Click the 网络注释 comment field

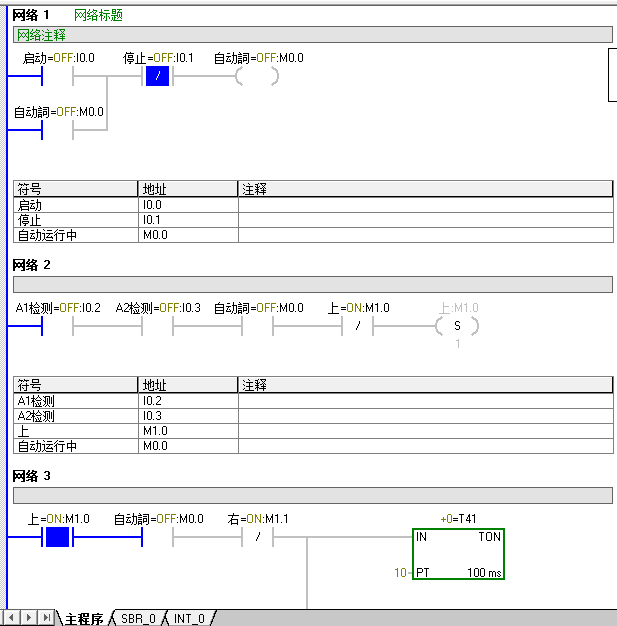click(x=313, y=35)
